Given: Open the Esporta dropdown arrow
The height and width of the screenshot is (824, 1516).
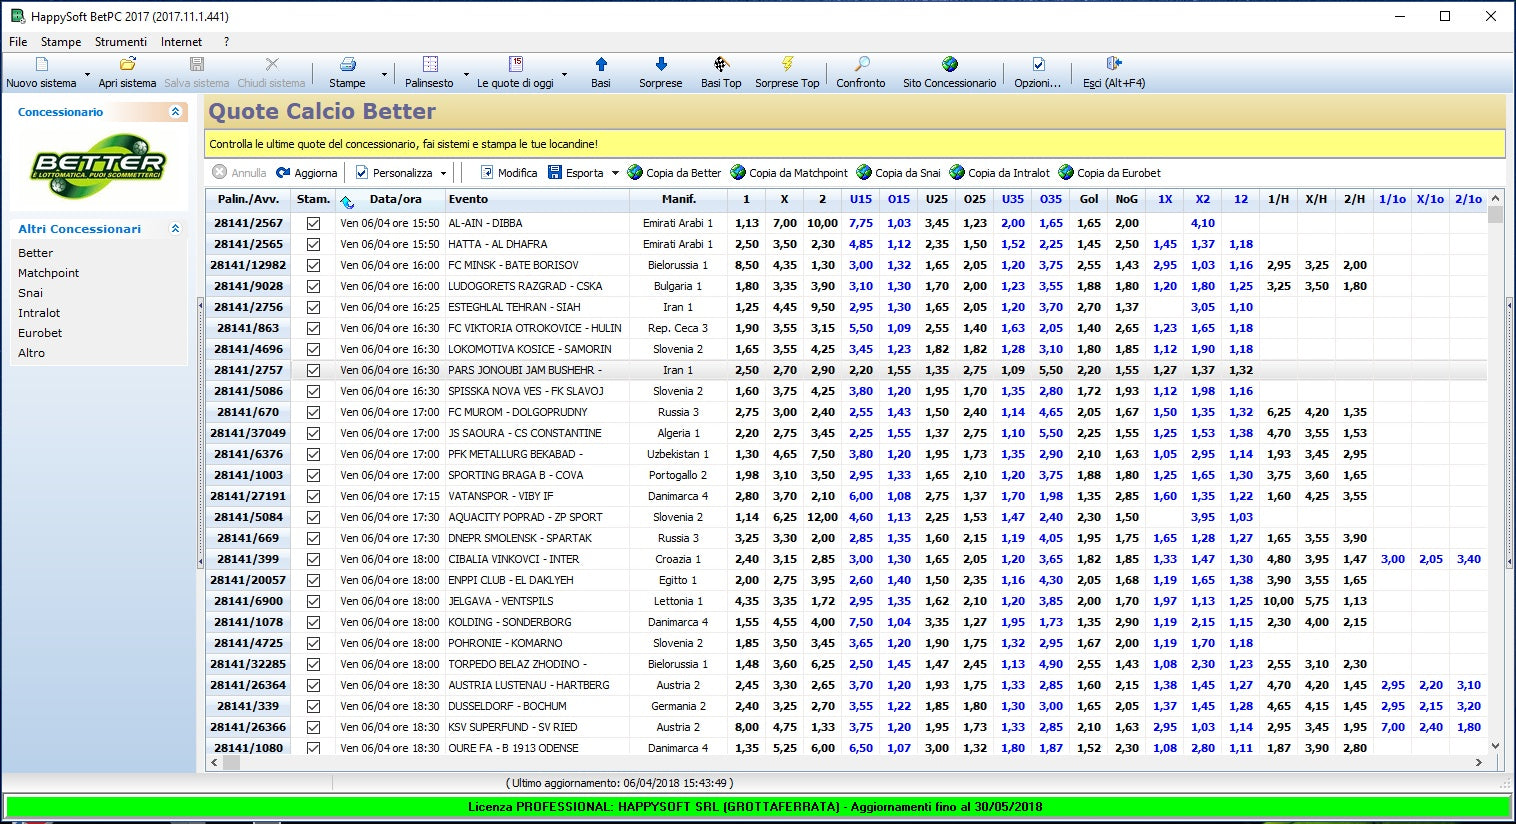Looking at the screenshot, I should pyautogui.click(x=615, y=173).
